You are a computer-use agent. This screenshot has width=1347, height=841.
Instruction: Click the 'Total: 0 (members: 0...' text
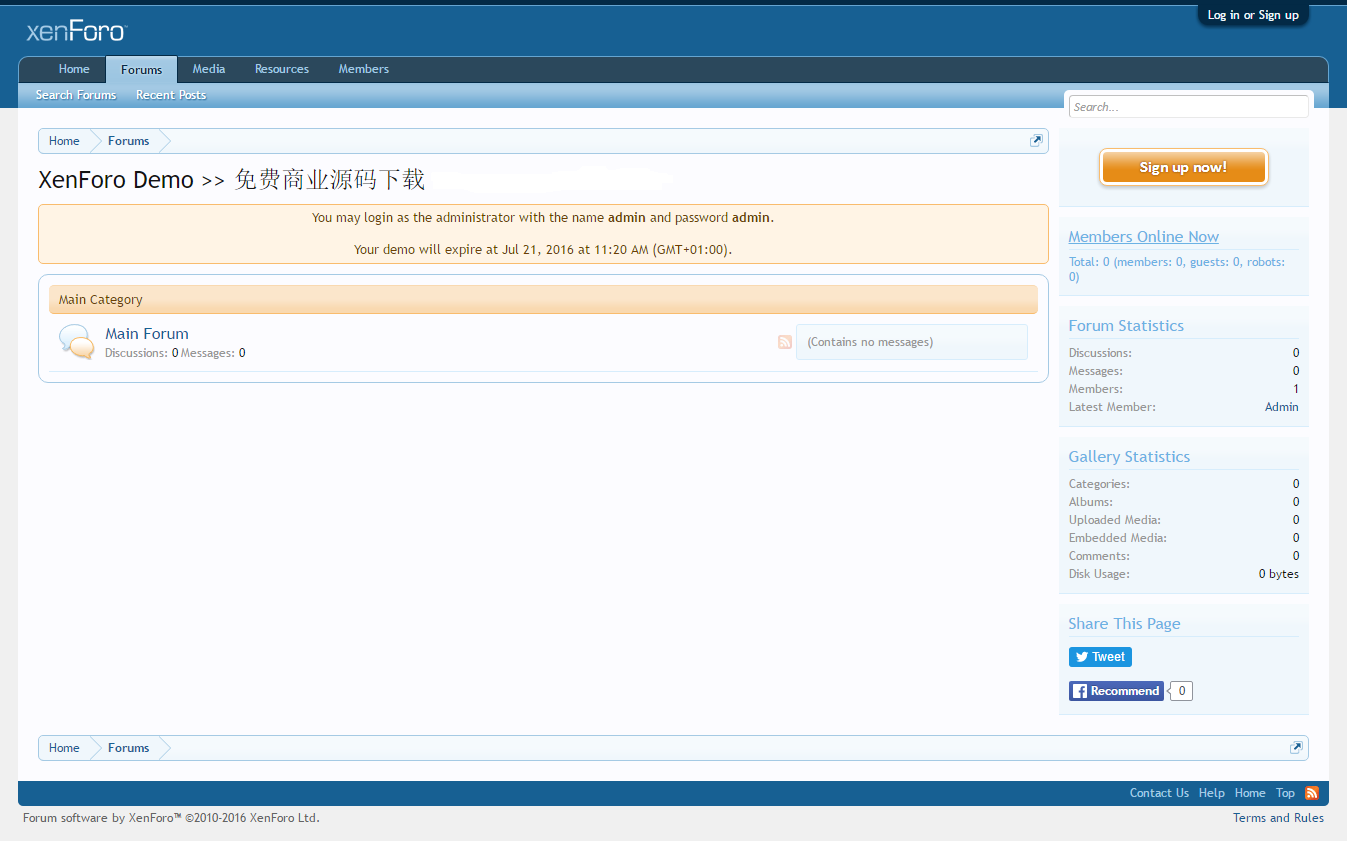point(1177,269)
